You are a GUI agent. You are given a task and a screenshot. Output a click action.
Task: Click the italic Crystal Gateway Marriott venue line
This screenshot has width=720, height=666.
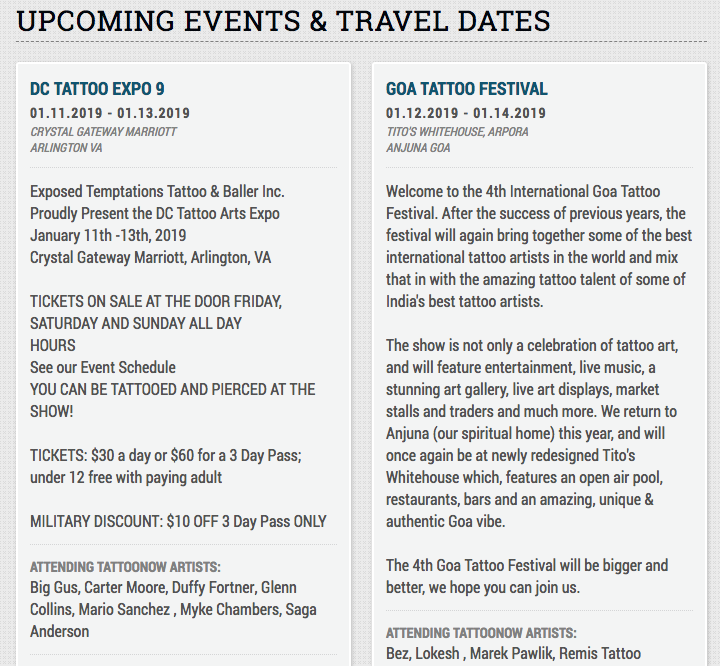pos(103,131)
